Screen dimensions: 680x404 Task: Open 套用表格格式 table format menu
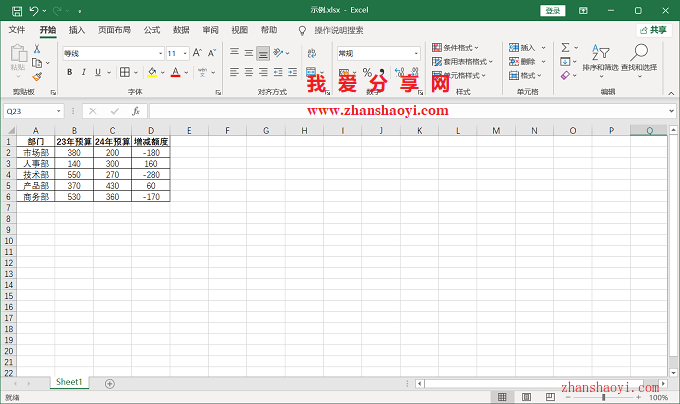[462, 62]
